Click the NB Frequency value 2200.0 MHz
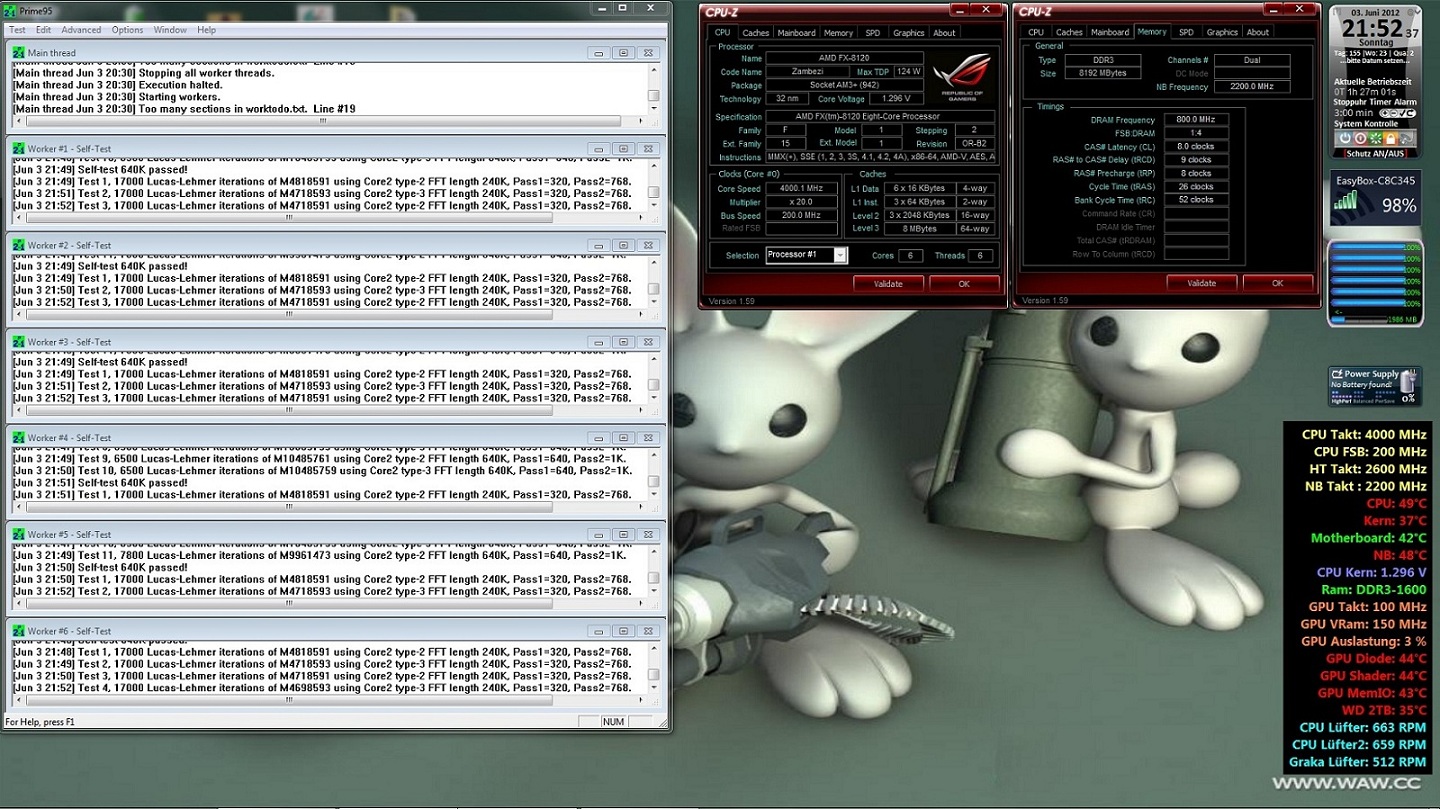1440x809 pixels. [x=1252, y=86]
